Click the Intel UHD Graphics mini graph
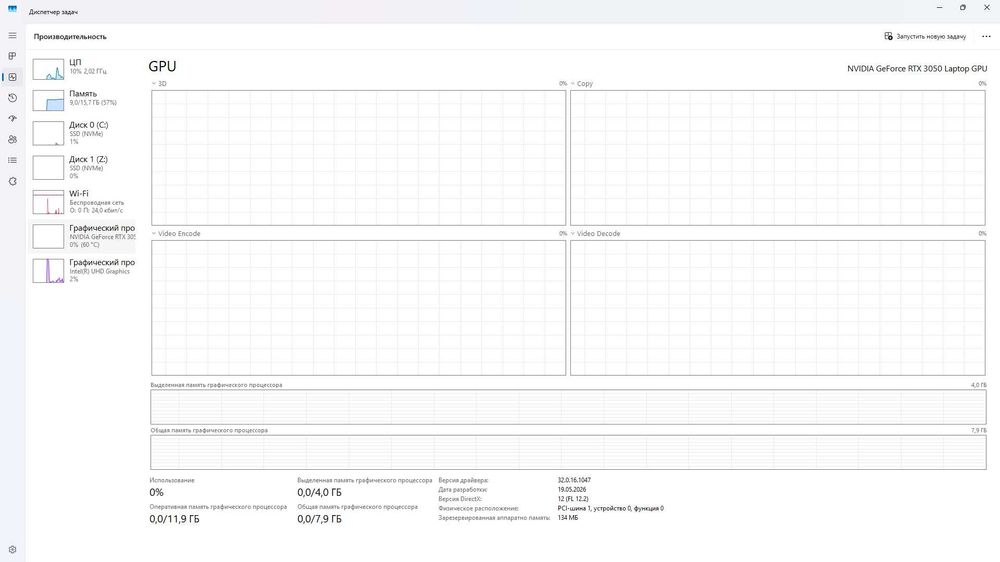The width and height of the screenshot is (1000, 562). 48,271
